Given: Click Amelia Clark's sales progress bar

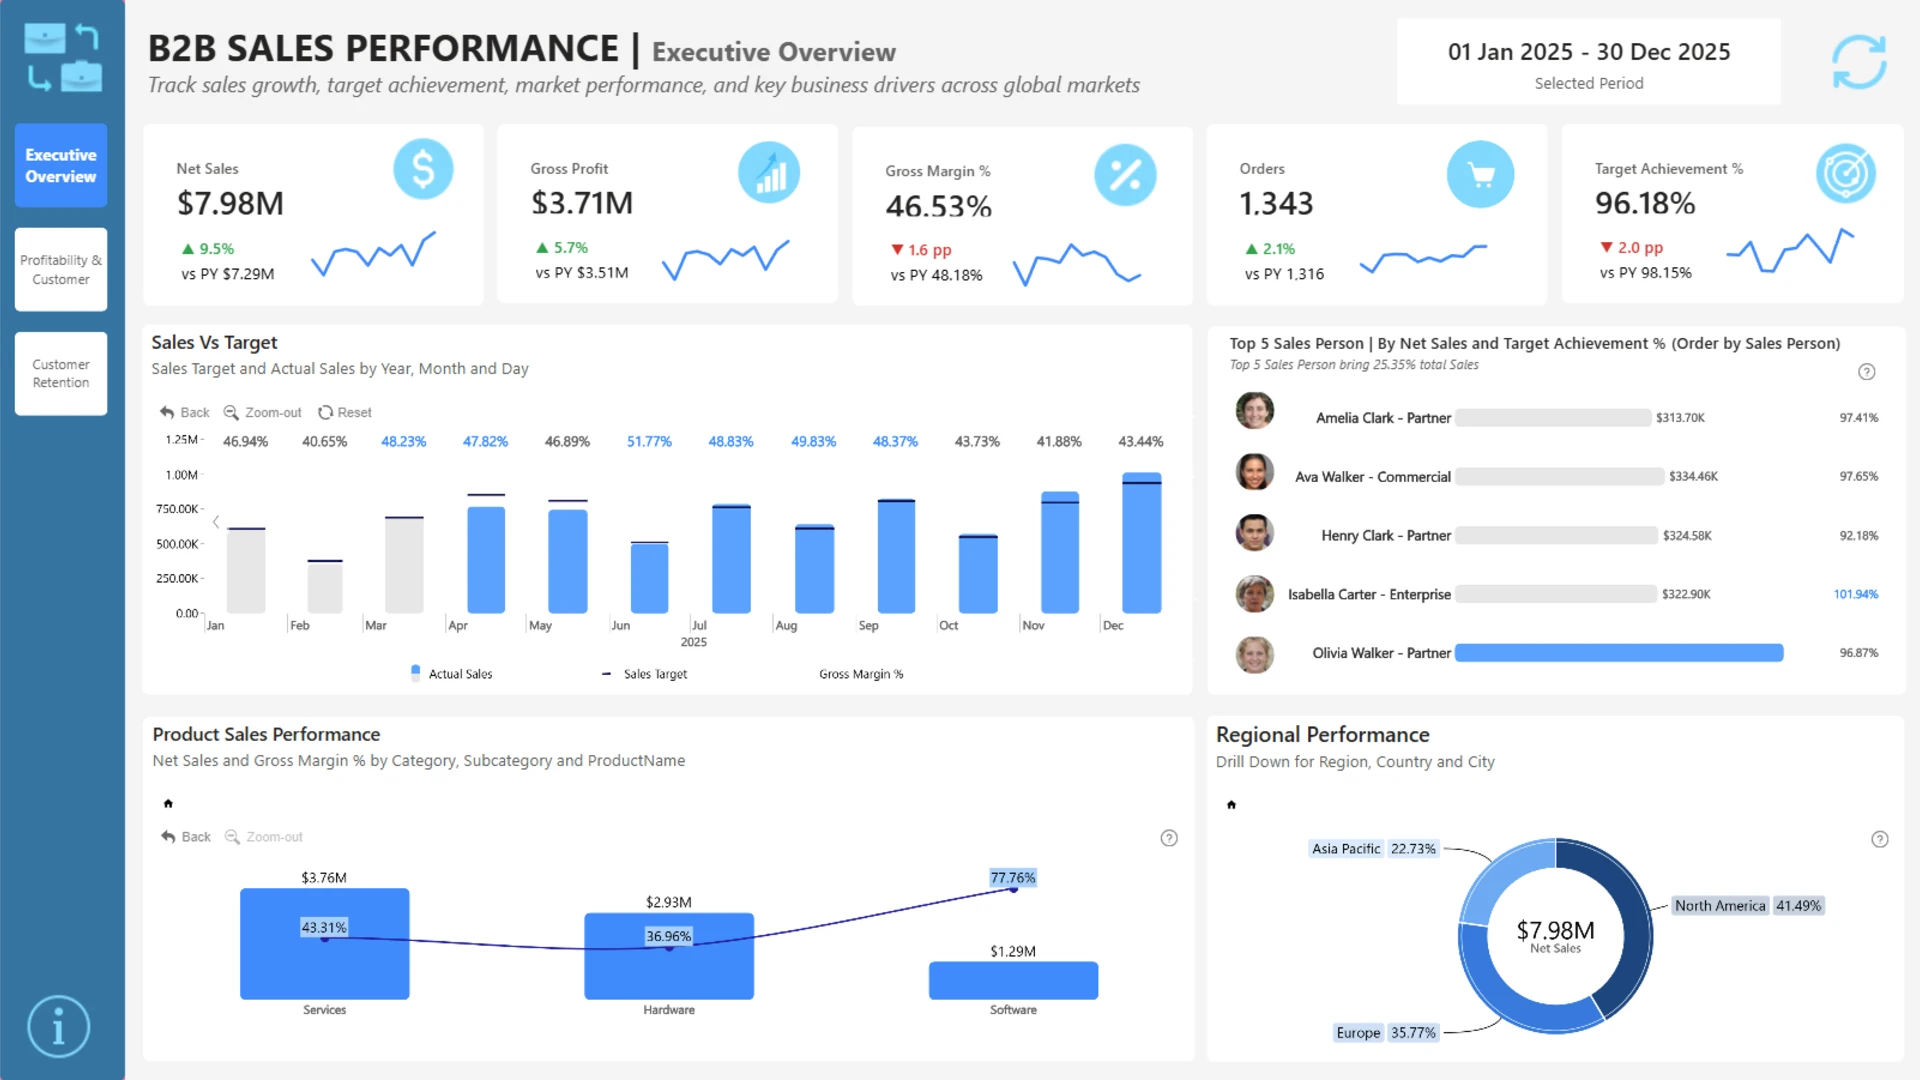Looking at the screenshot, I should coord(1553,418).
